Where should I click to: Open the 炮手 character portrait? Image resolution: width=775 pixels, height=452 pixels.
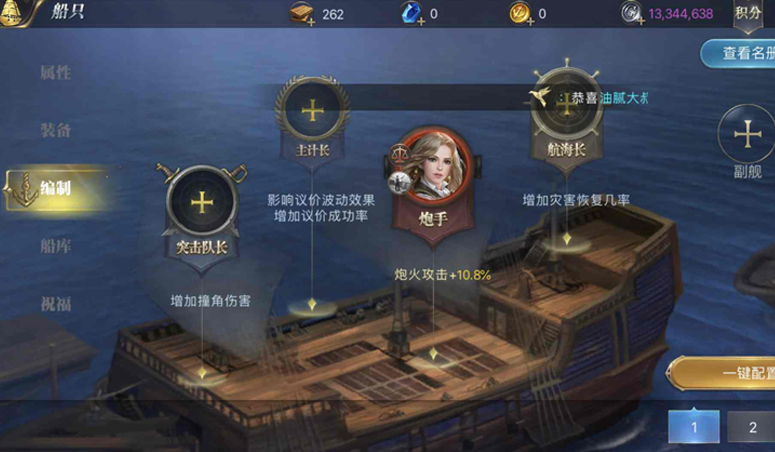433,168
